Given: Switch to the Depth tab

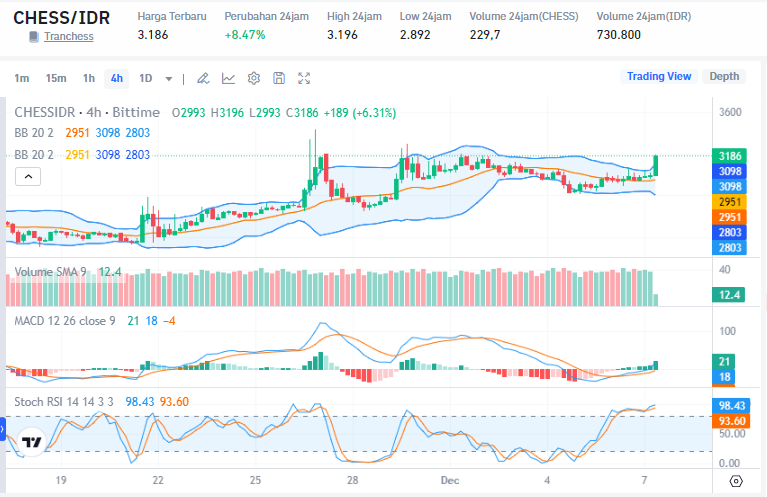Looking at the screenshot, I should tap(724, 76).
